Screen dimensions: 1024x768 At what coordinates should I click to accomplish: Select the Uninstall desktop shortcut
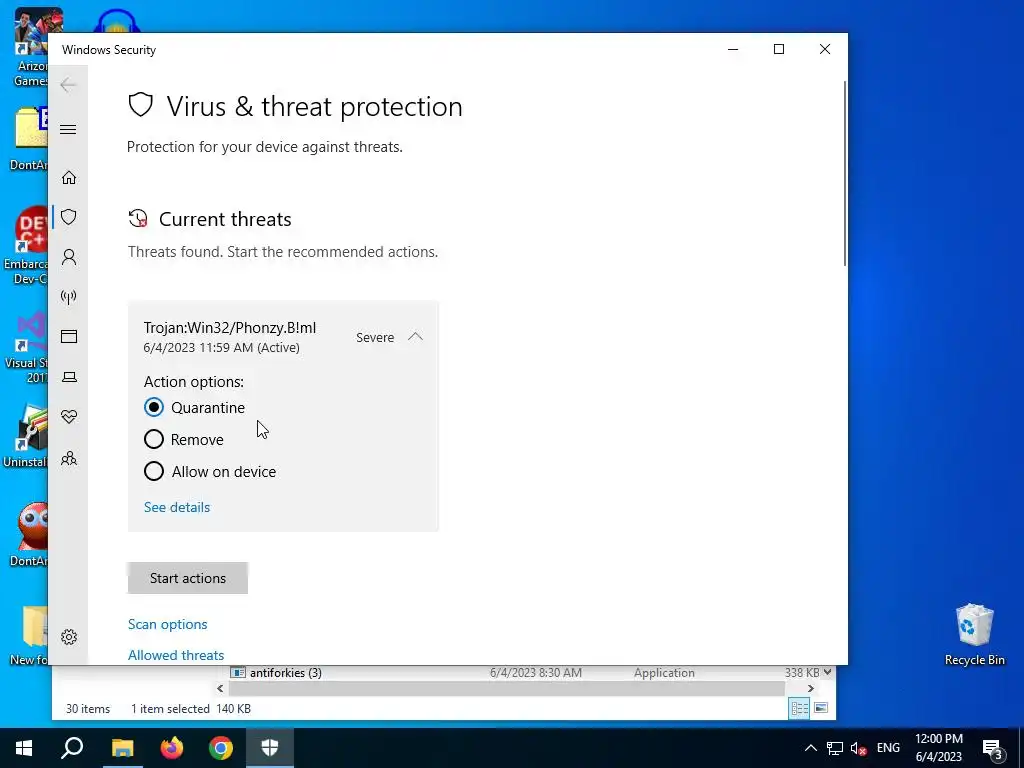(x=25, y=436)
